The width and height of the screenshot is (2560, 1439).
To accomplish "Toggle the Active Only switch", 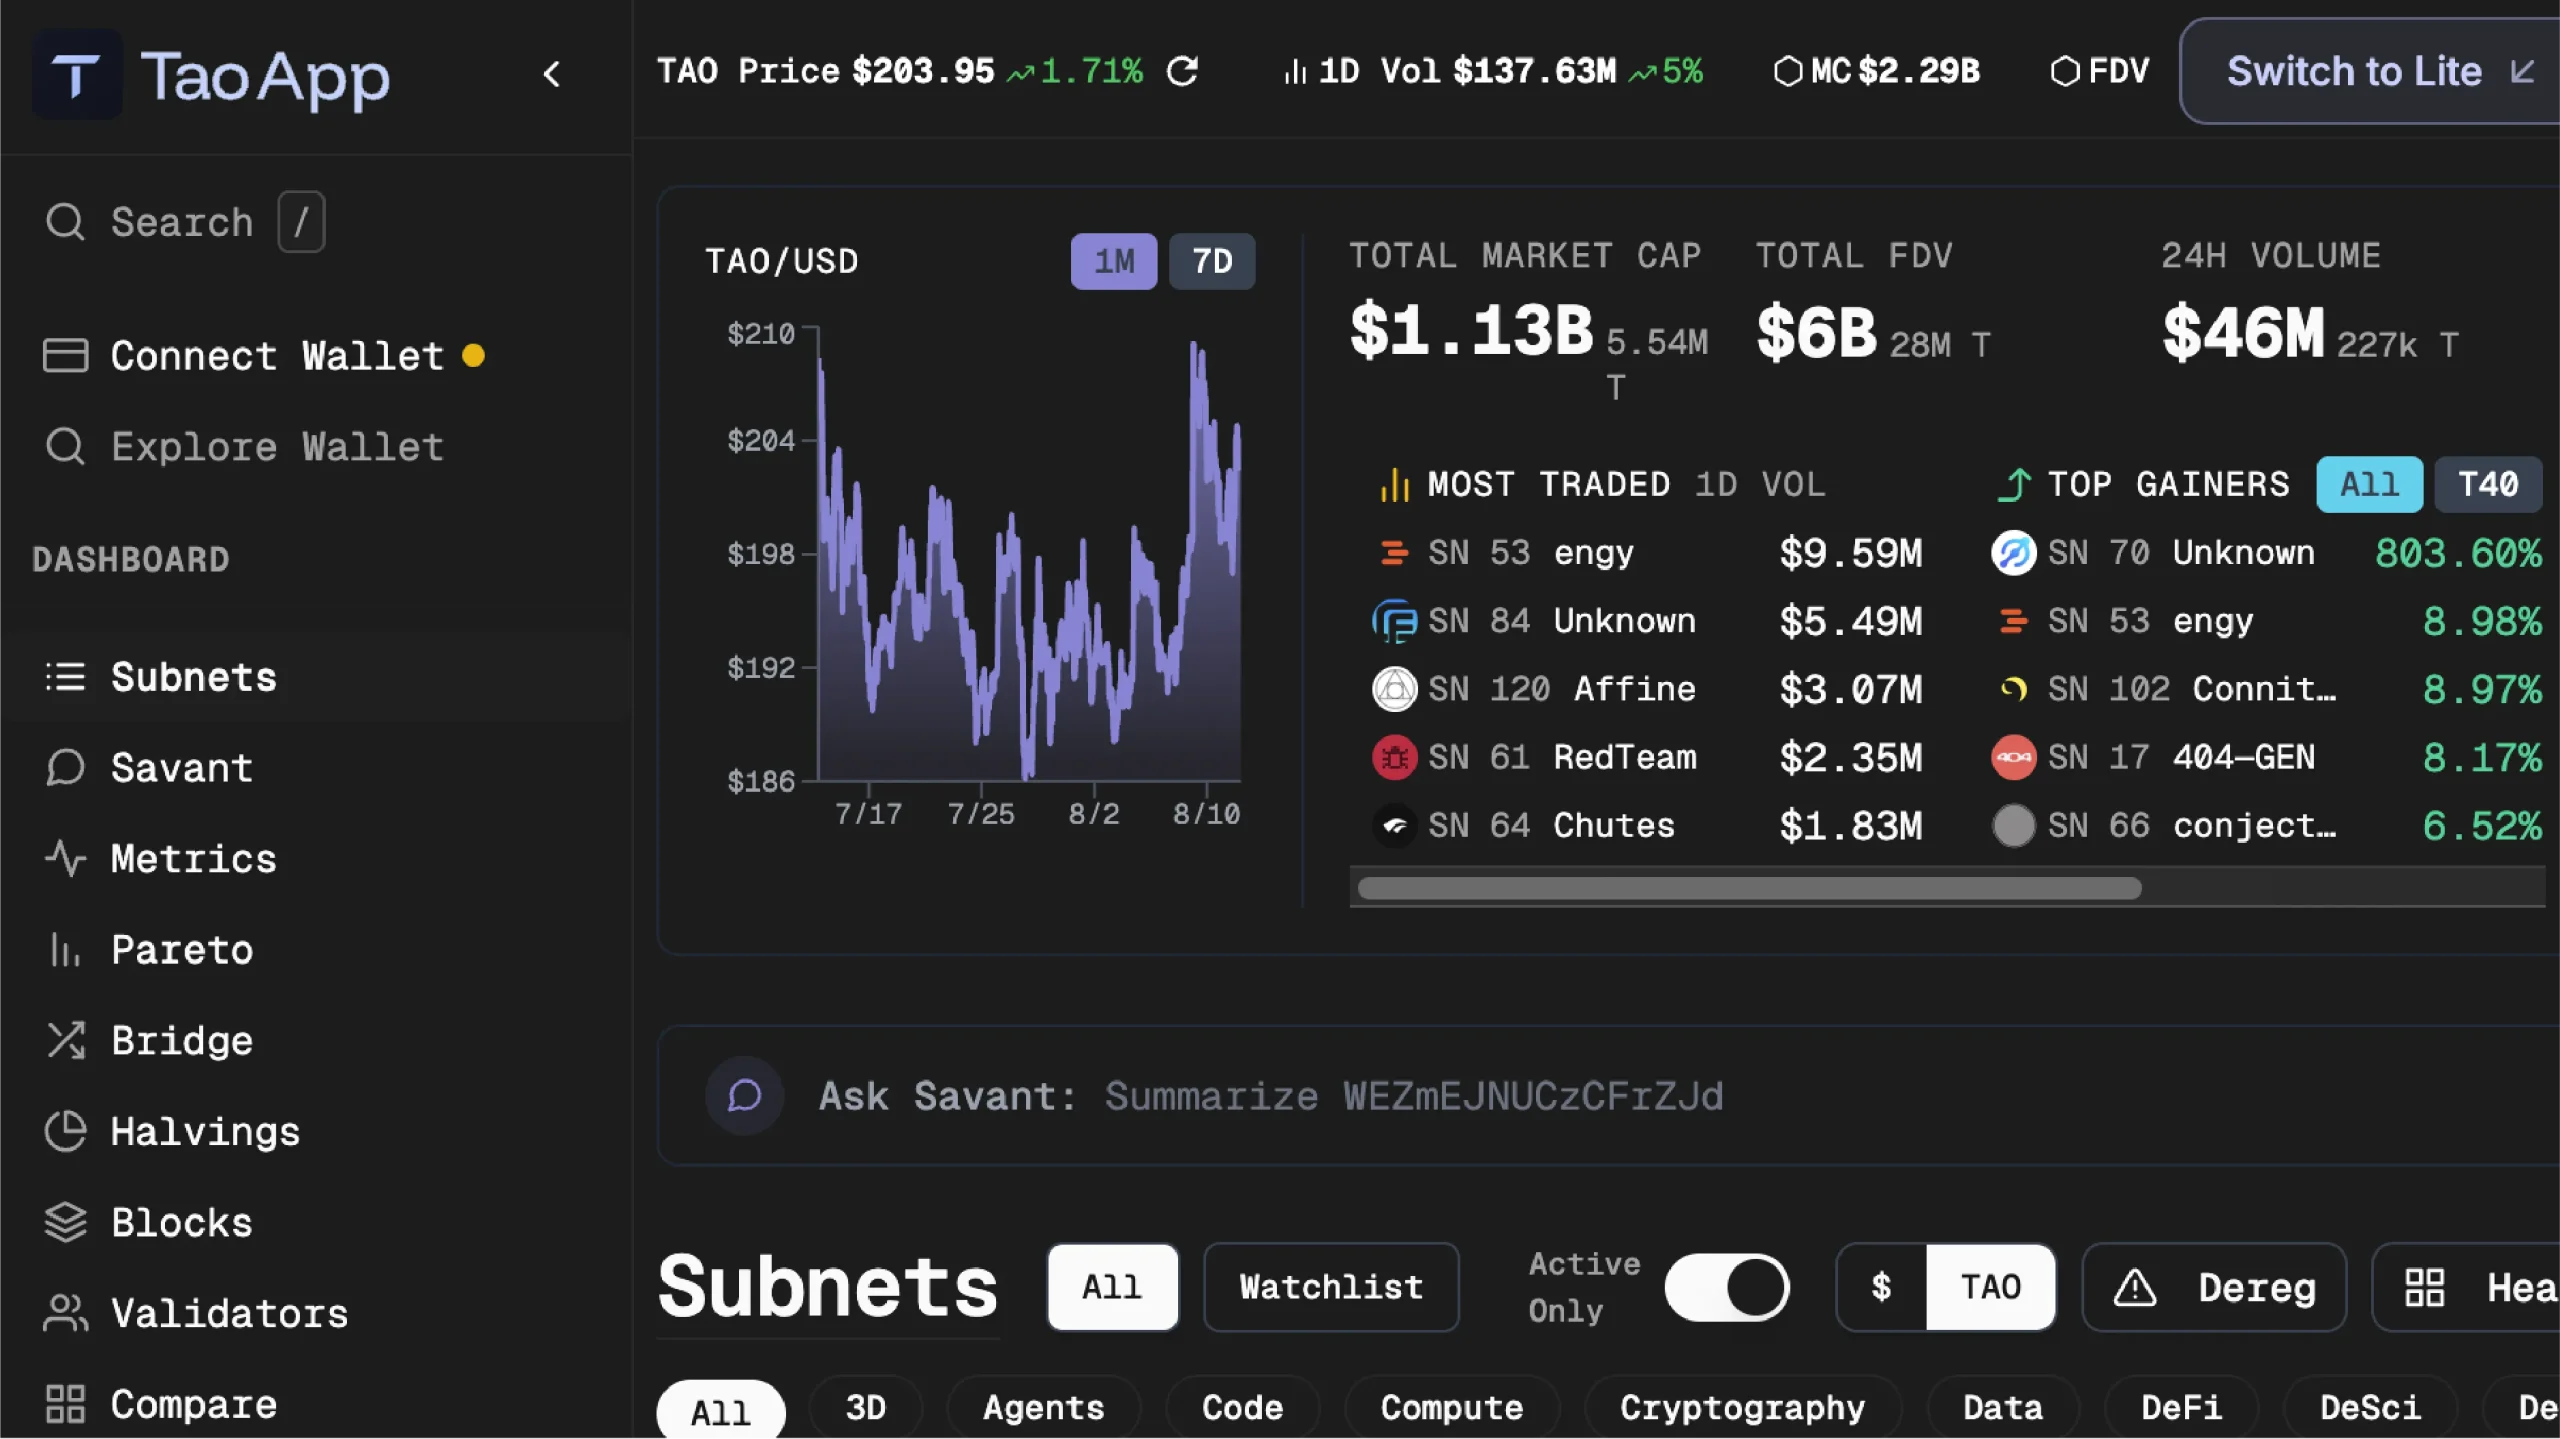I will coord(1727,1287).
